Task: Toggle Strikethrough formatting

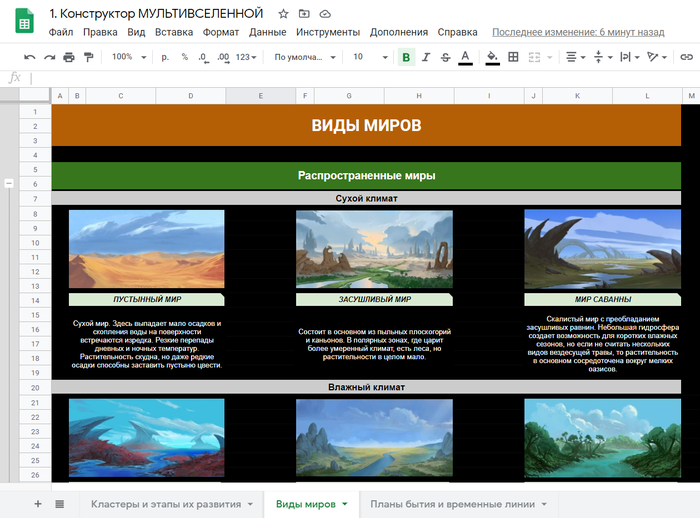Action: coord(445,57)
